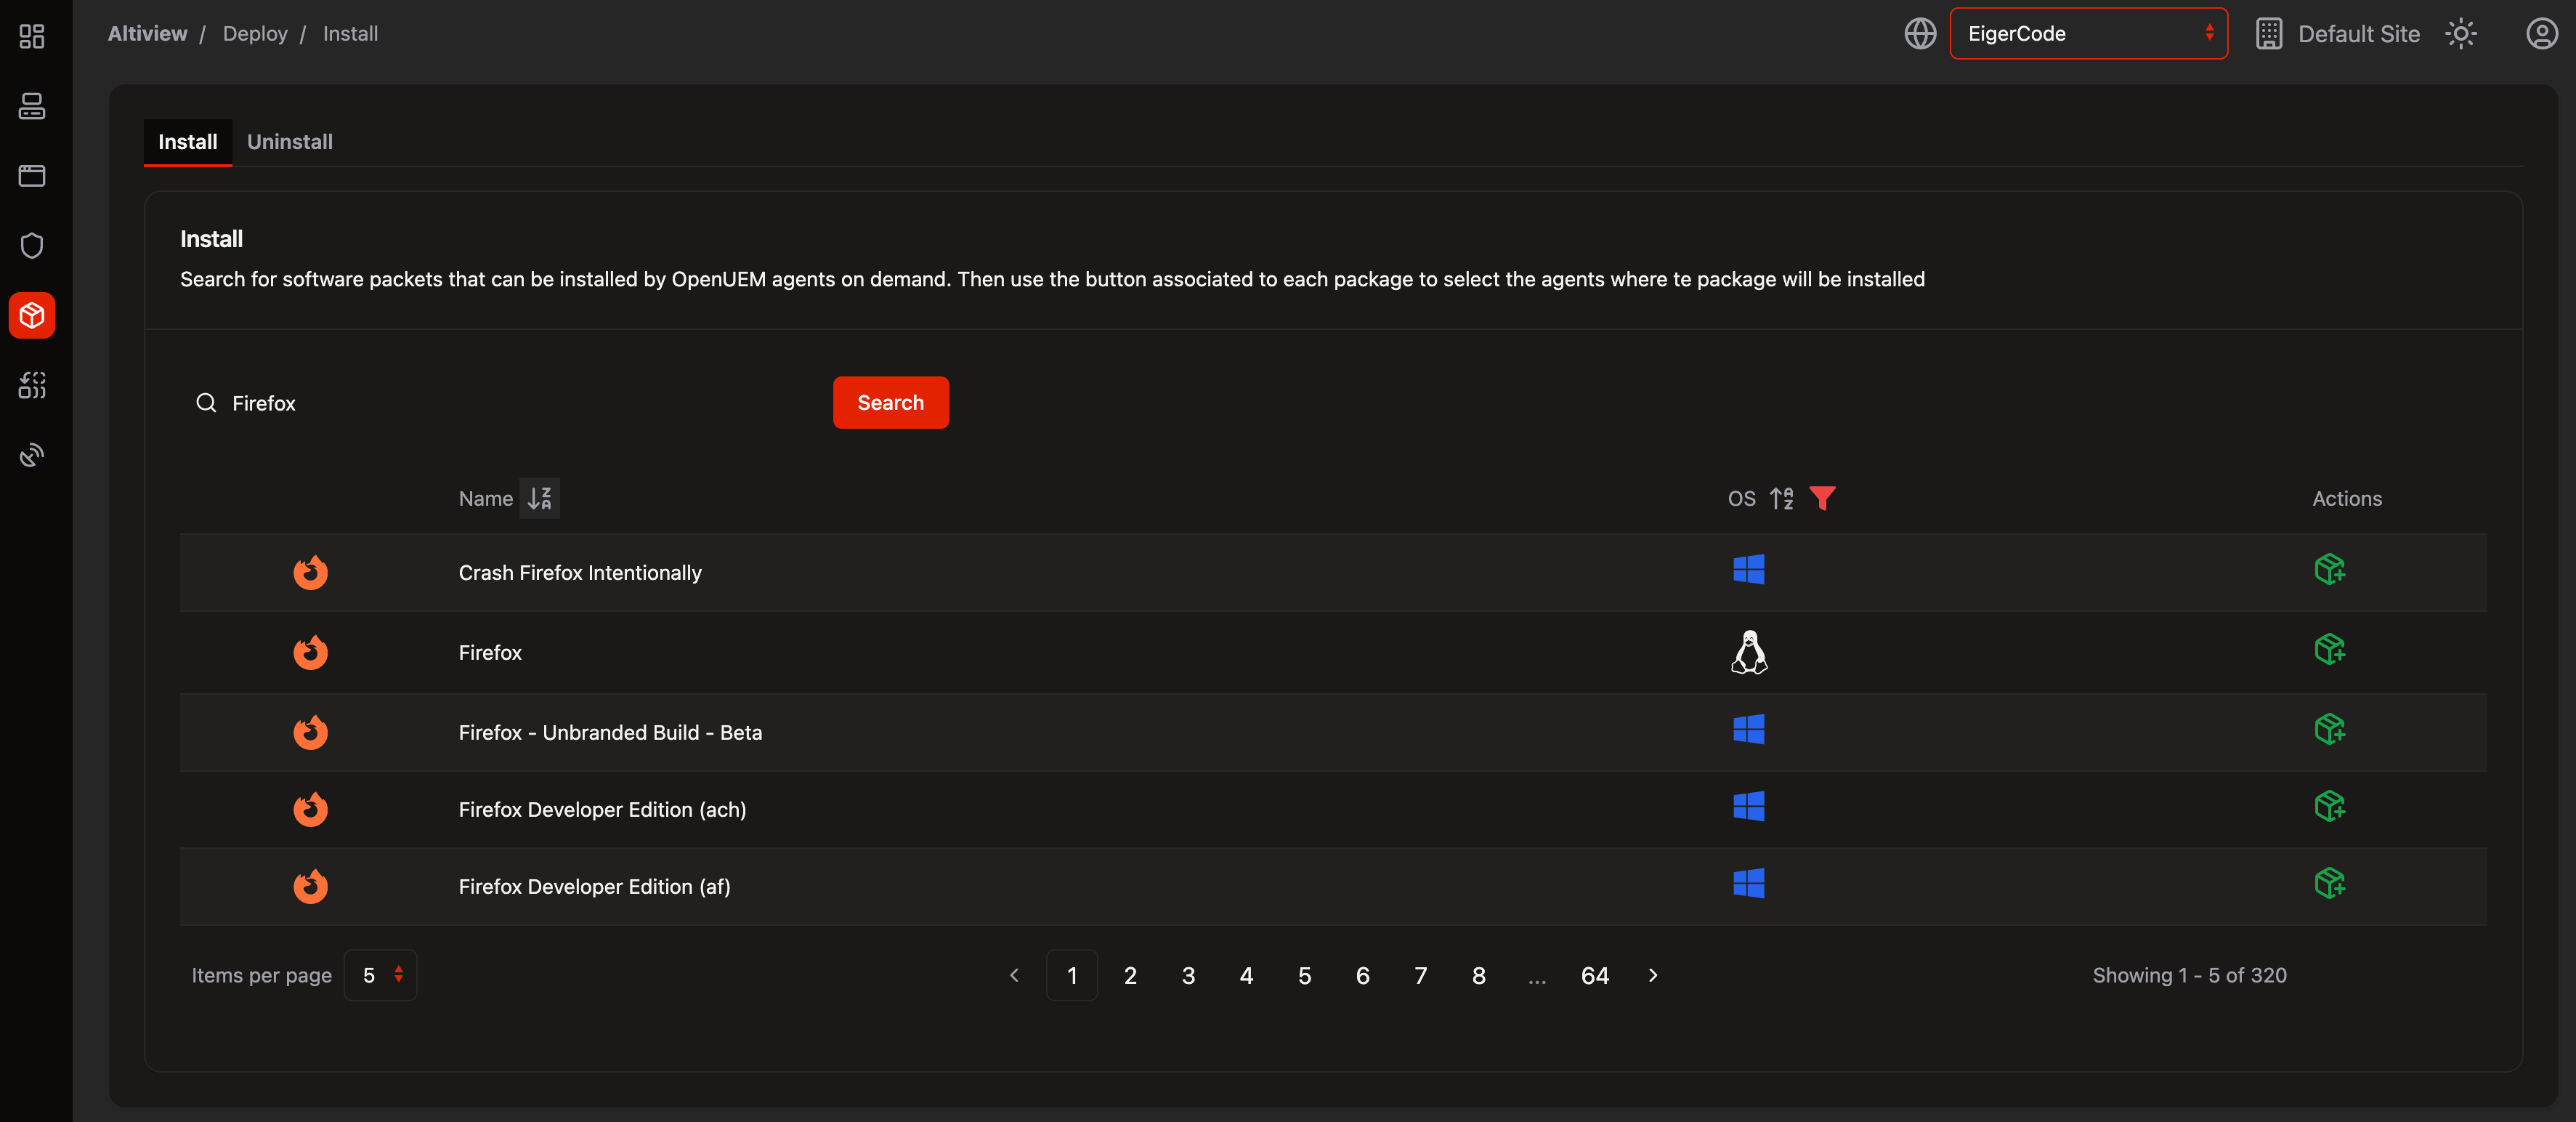Click install action for Linux Firefox package
The image size is (2576, 1122).
[2329, 650]
